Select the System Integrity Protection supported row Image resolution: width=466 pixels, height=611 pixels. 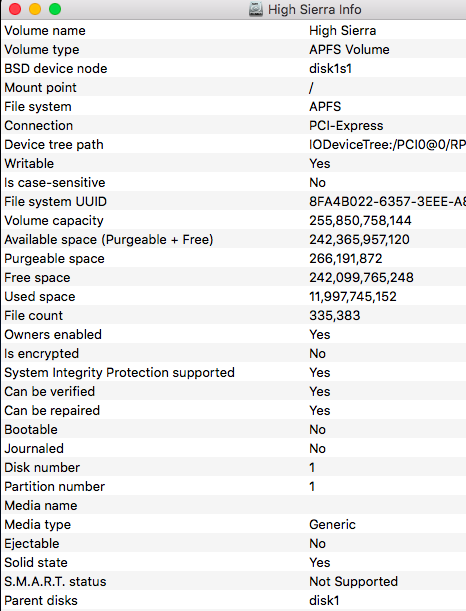pyautogui.click(x=234, y=373)
